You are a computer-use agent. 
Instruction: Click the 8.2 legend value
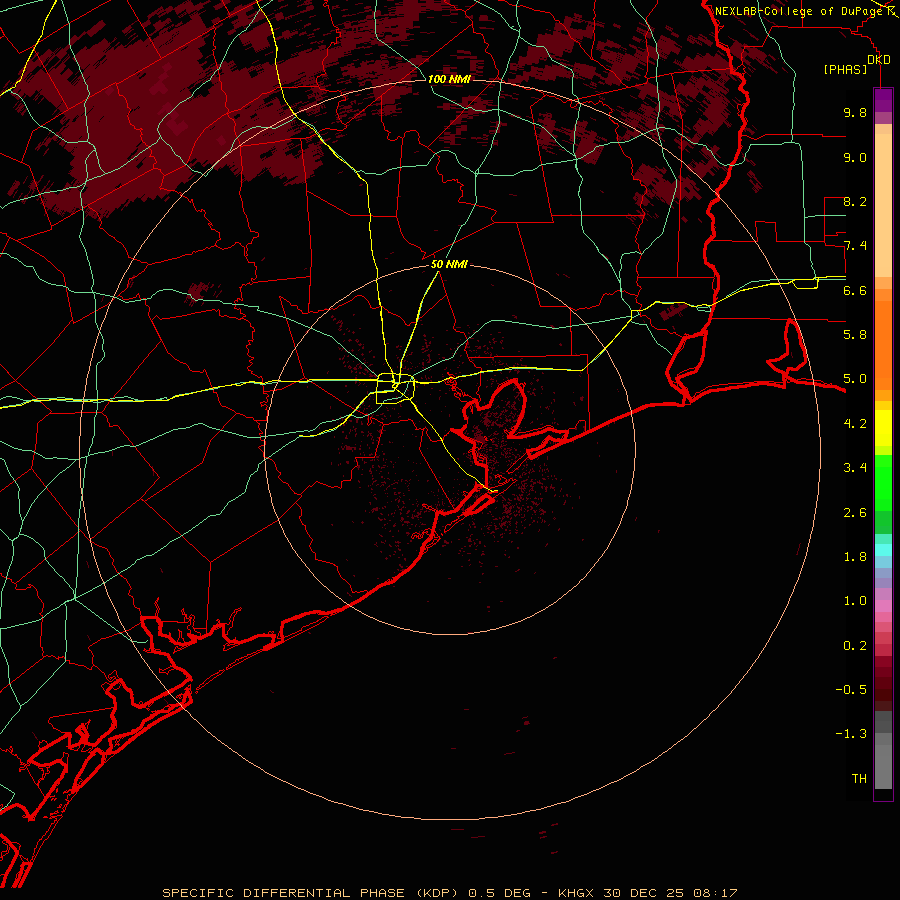[855, 201]
